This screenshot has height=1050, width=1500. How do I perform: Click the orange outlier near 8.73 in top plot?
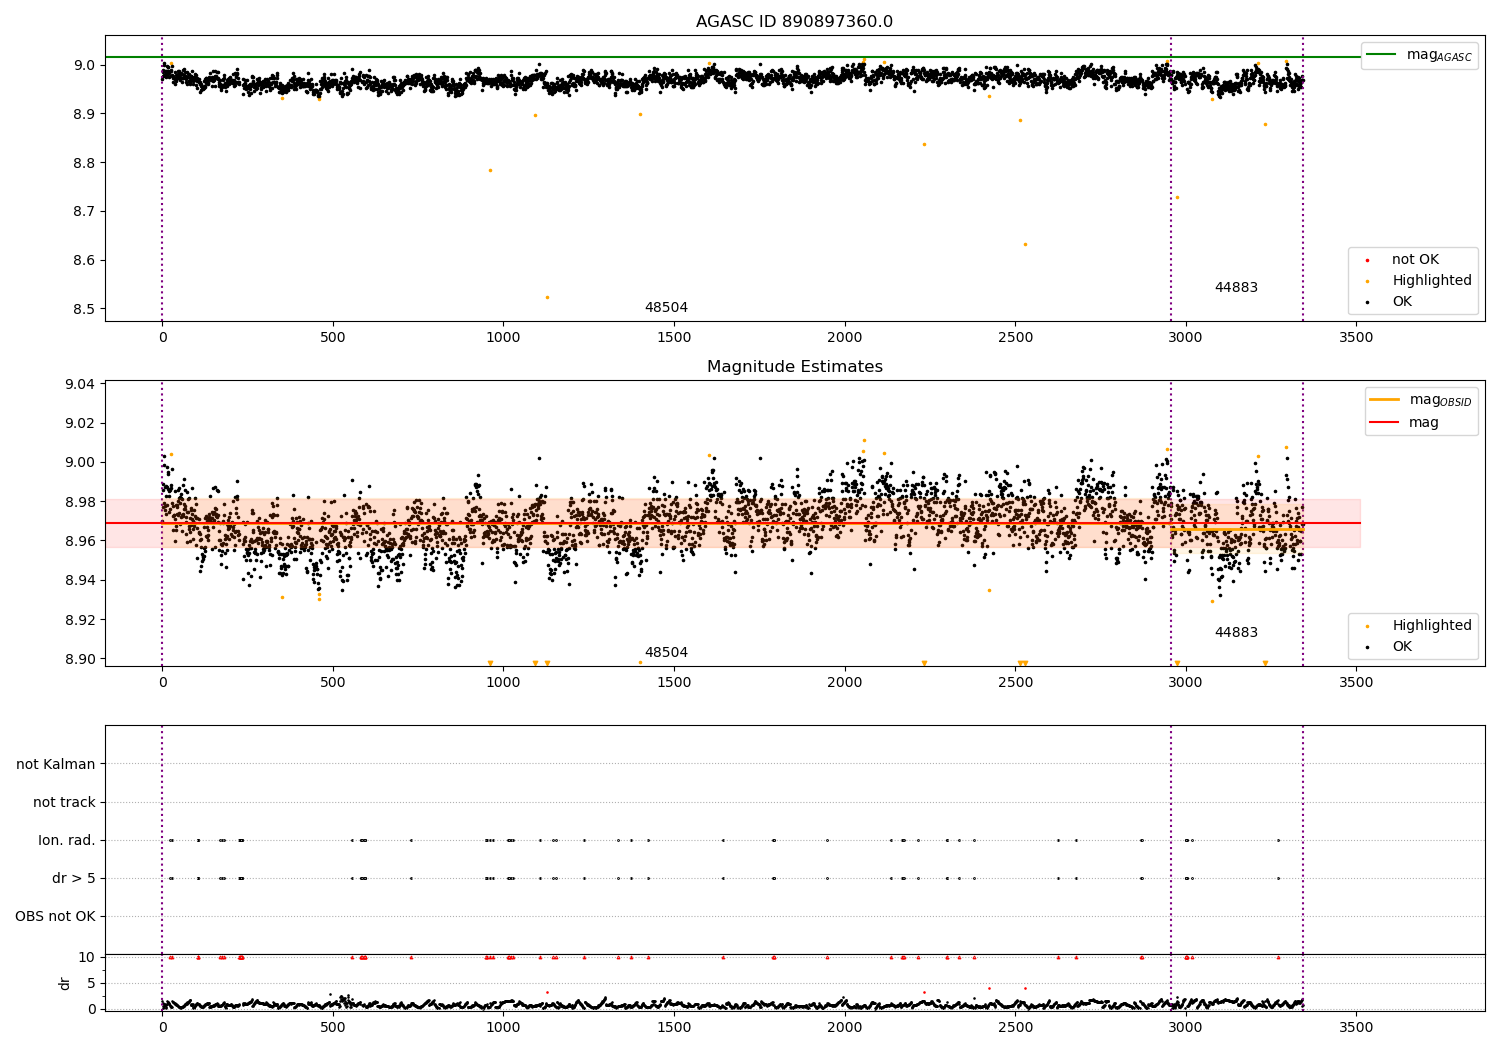(1177, 197)
